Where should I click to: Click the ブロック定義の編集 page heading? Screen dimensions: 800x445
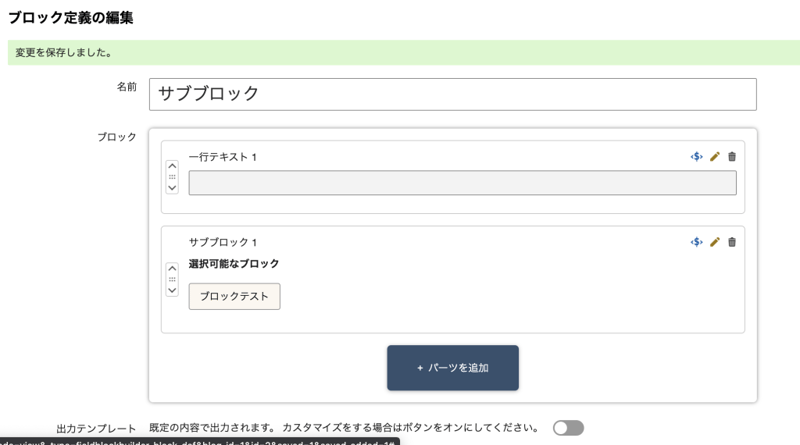tap(71, 17)
